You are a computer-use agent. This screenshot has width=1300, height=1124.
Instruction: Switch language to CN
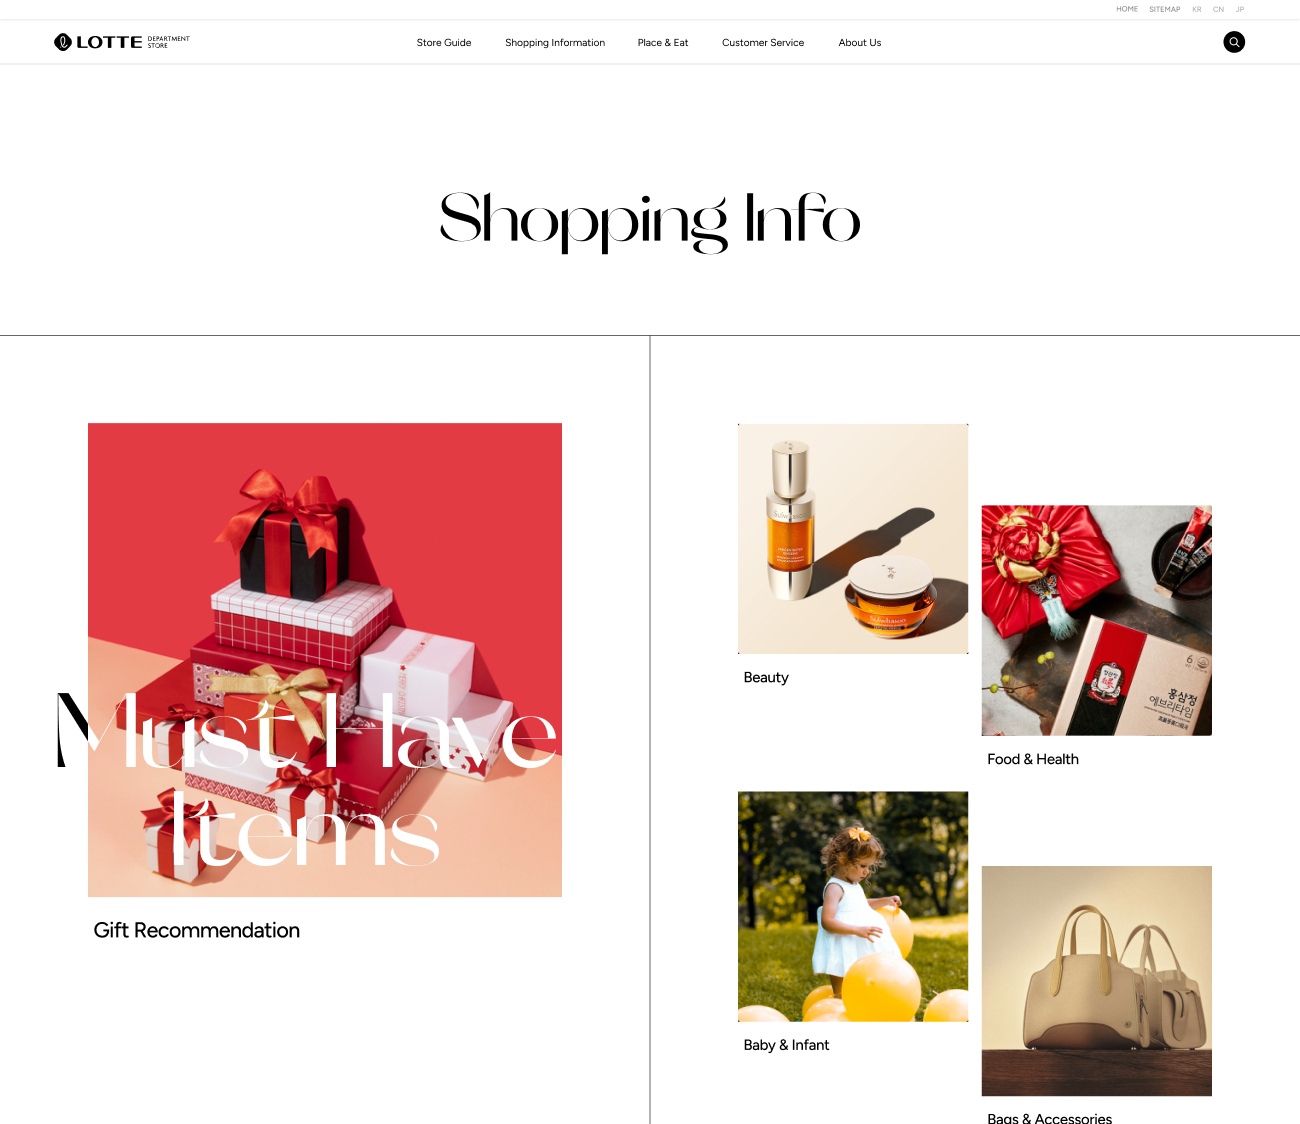[1218, 9]
